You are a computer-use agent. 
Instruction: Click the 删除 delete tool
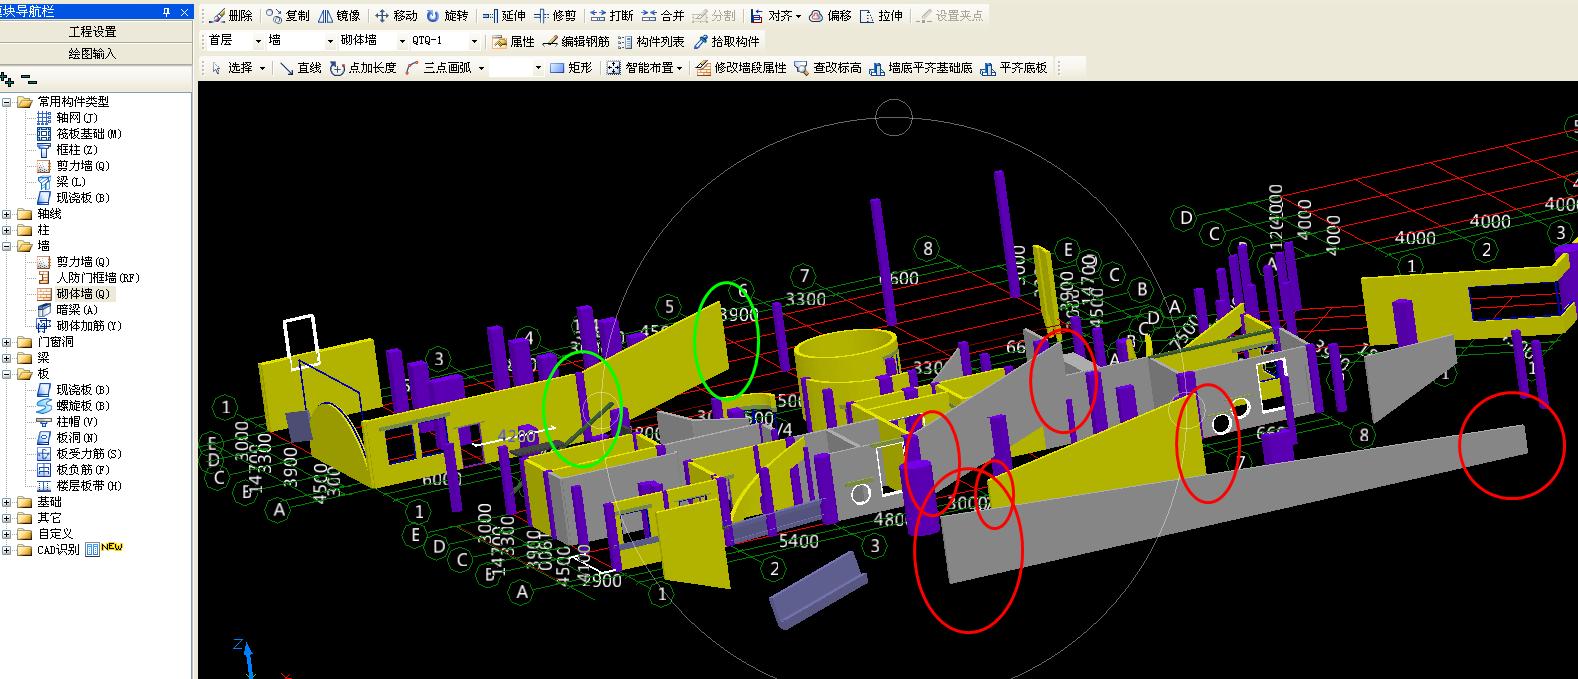tap(232, 16)
